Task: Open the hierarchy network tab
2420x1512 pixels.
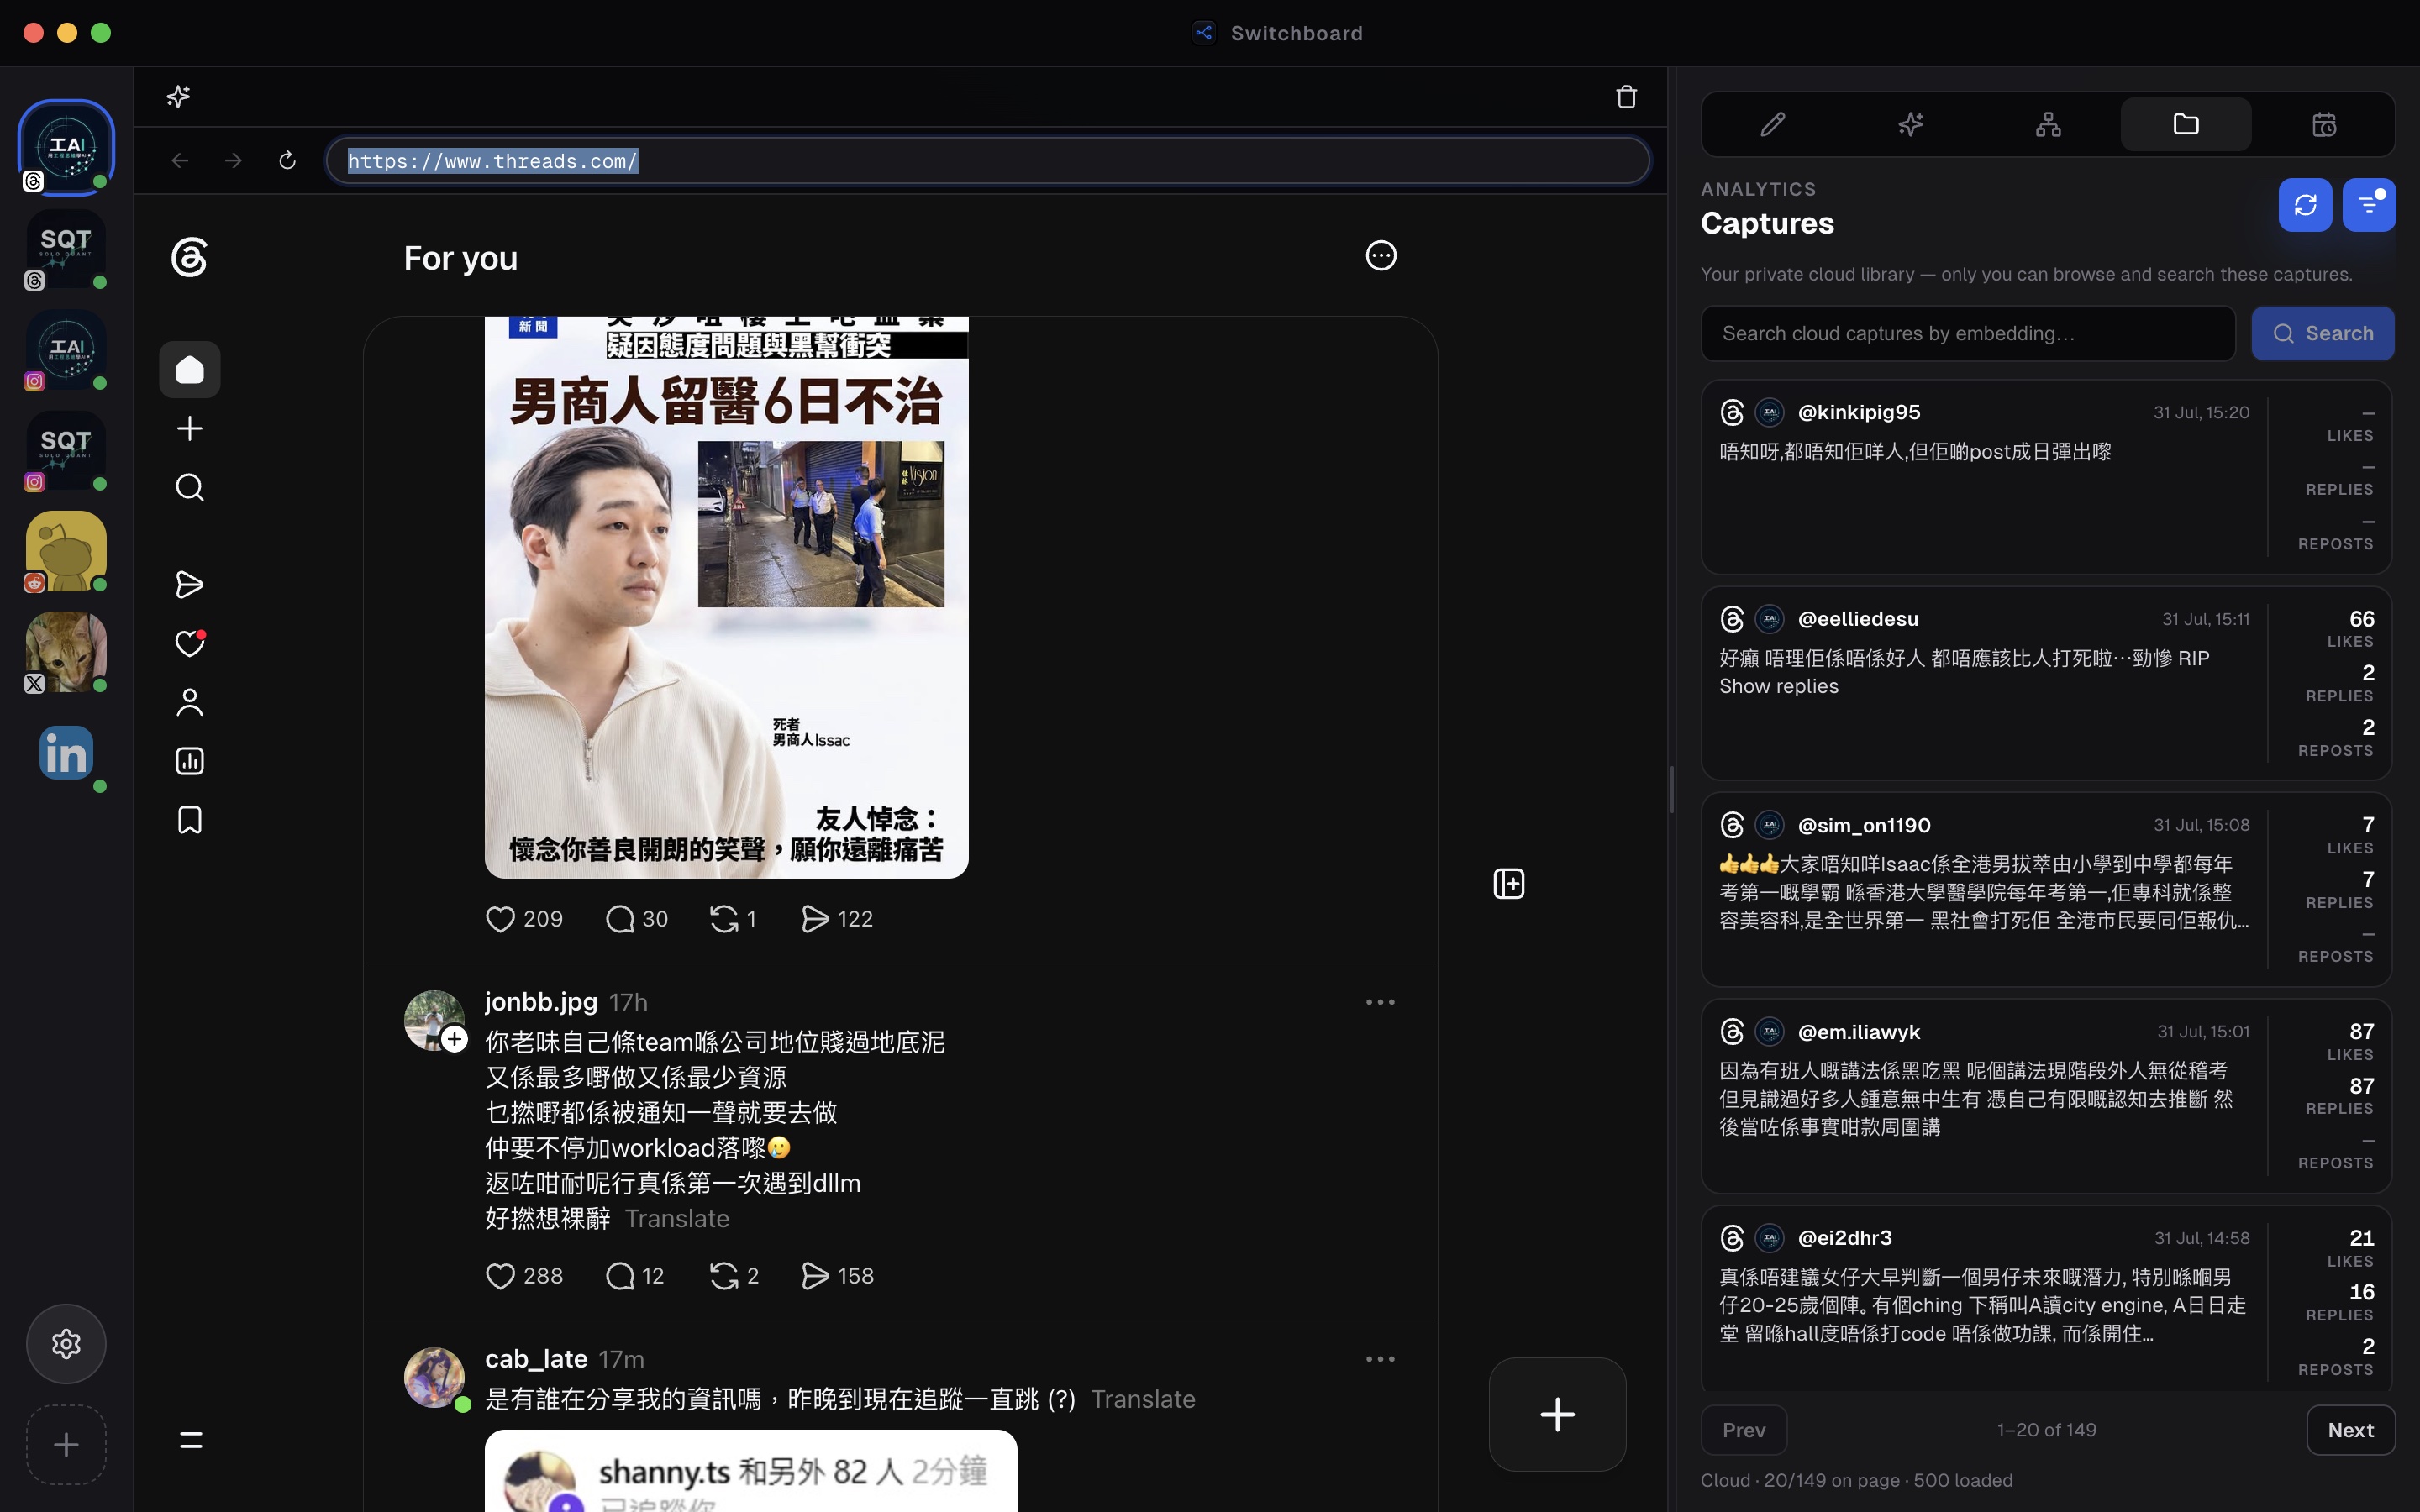Action: [2048, 124]
